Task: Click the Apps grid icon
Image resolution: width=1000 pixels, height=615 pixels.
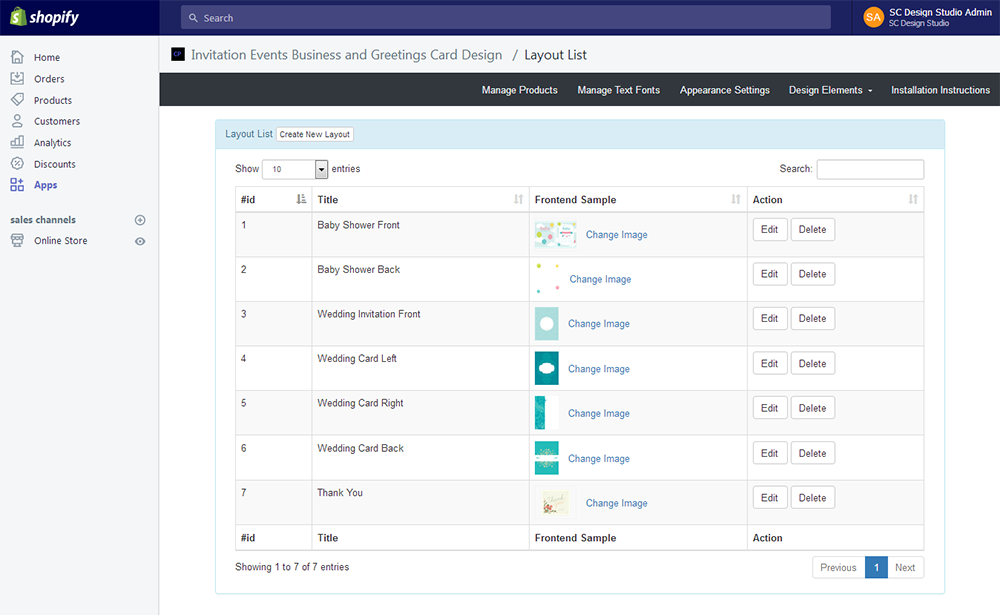Action: point(17,184)
